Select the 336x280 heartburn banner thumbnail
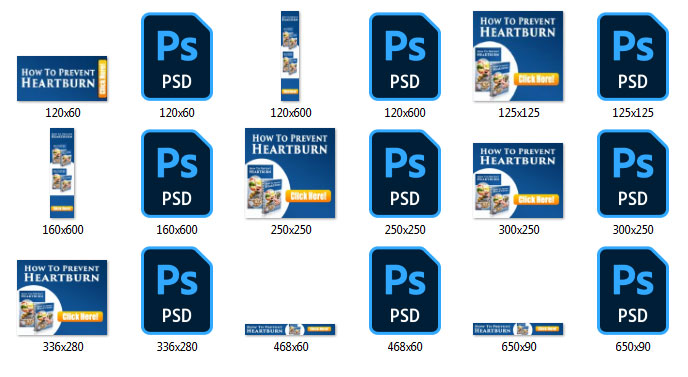This screenshot has height=377, width=688. tap(62, 298)
